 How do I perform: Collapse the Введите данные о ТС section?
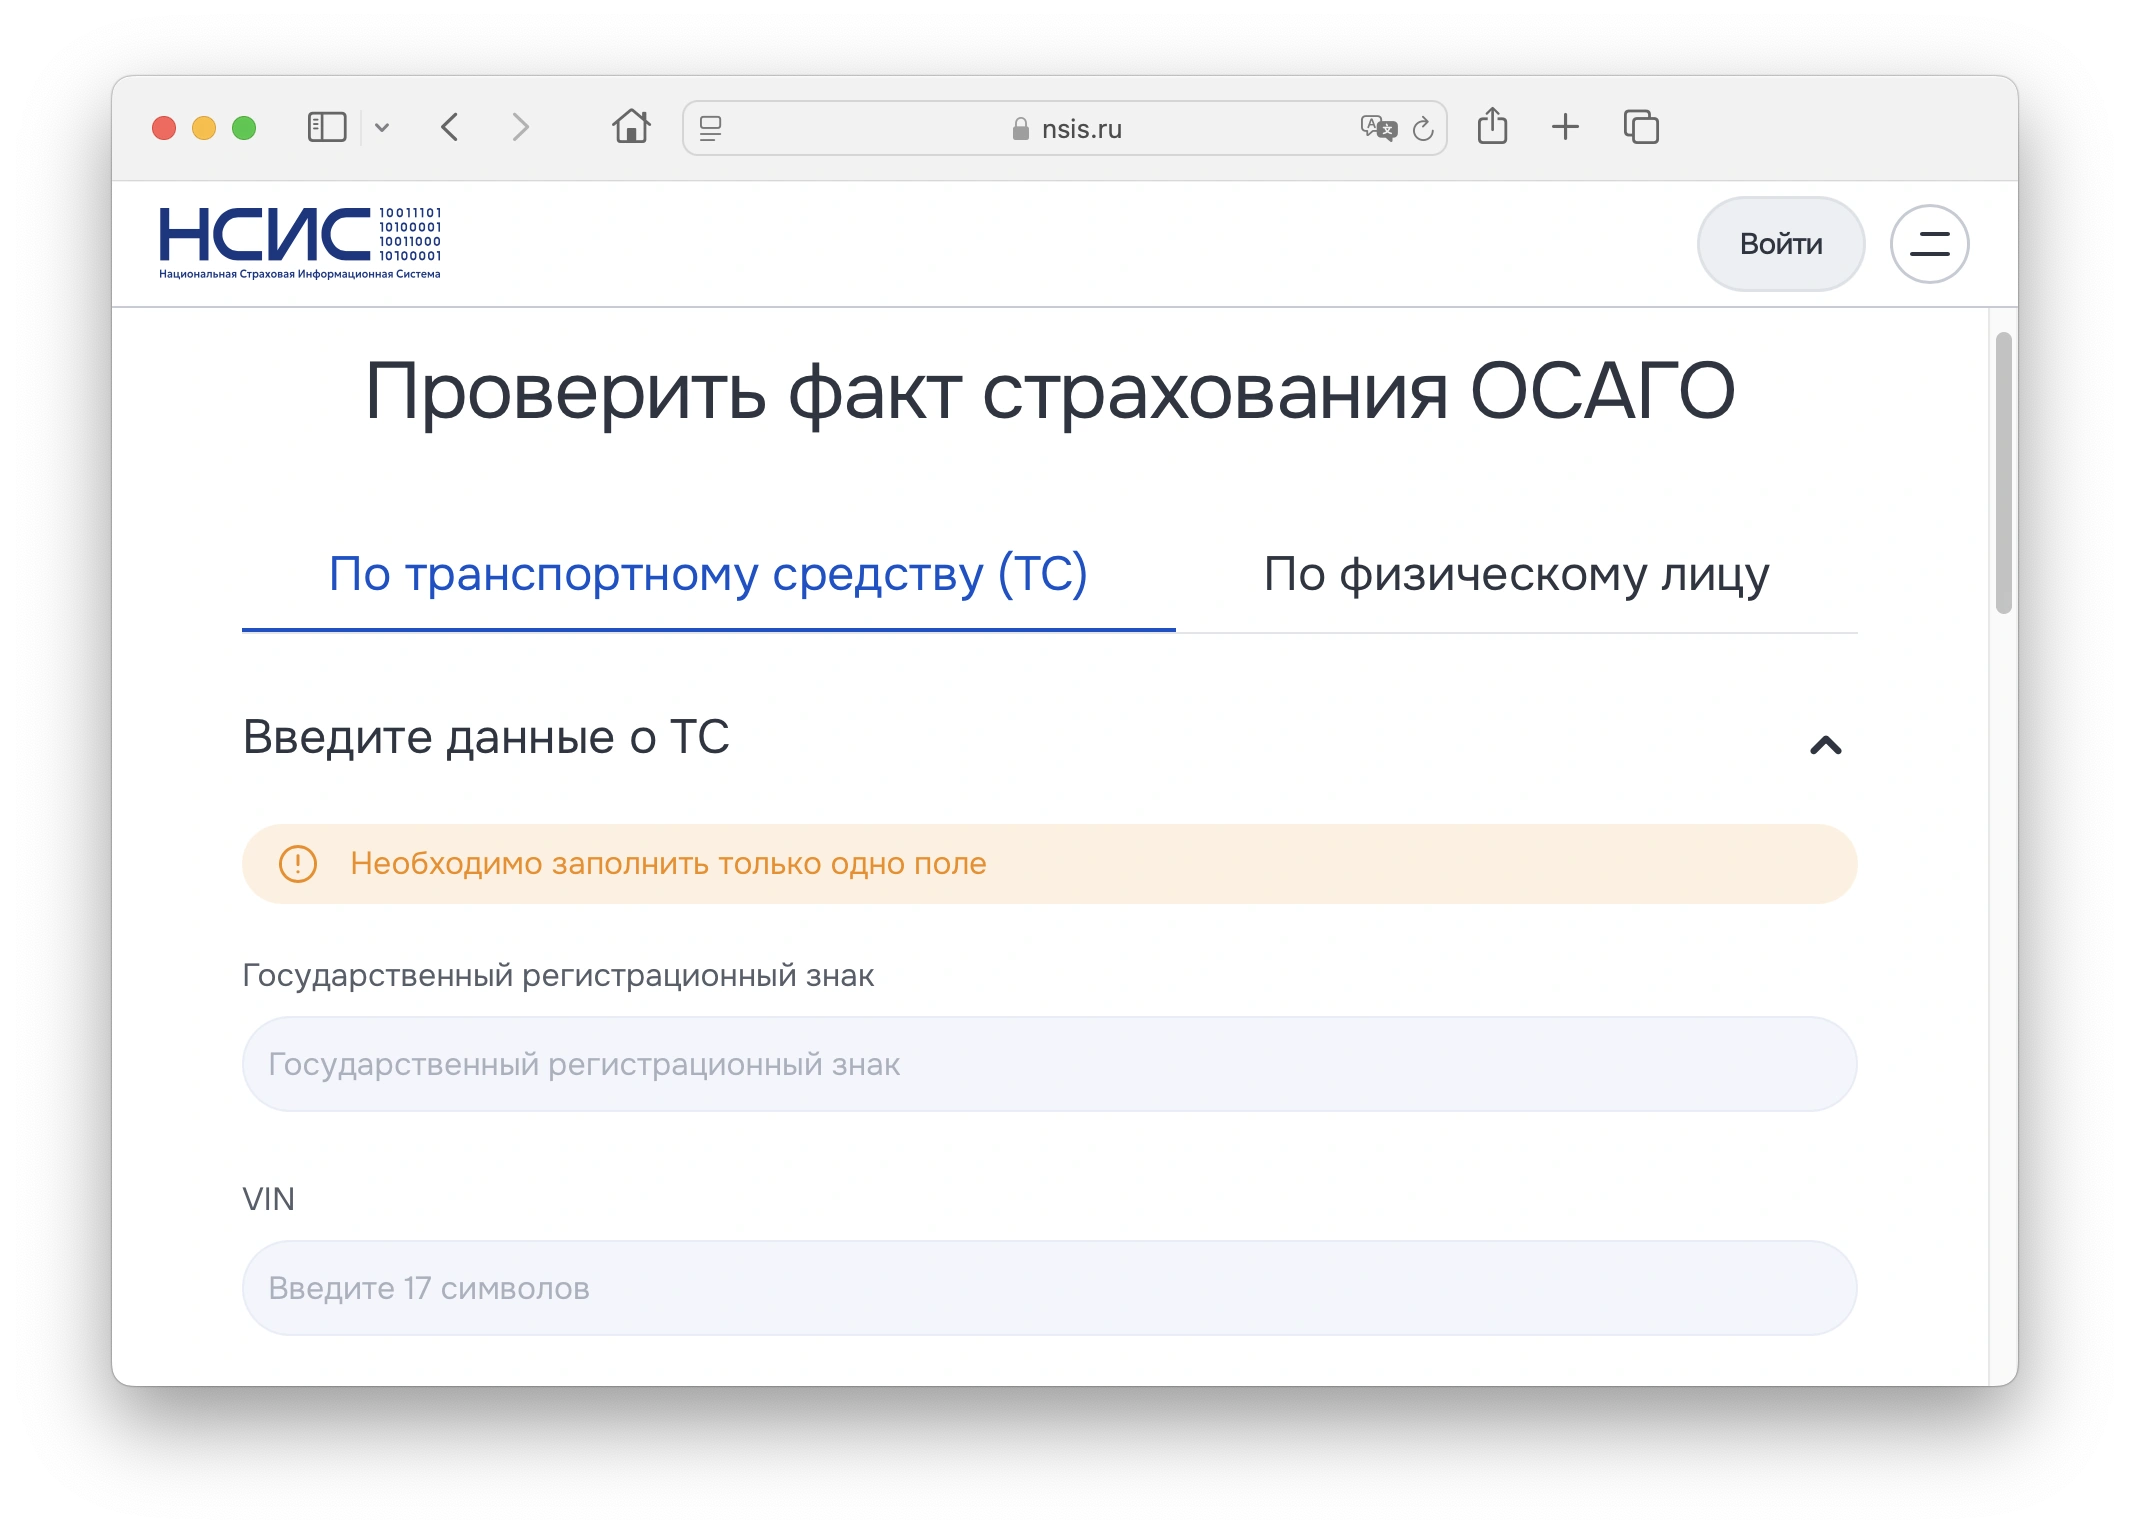(x=1825, y=745)
